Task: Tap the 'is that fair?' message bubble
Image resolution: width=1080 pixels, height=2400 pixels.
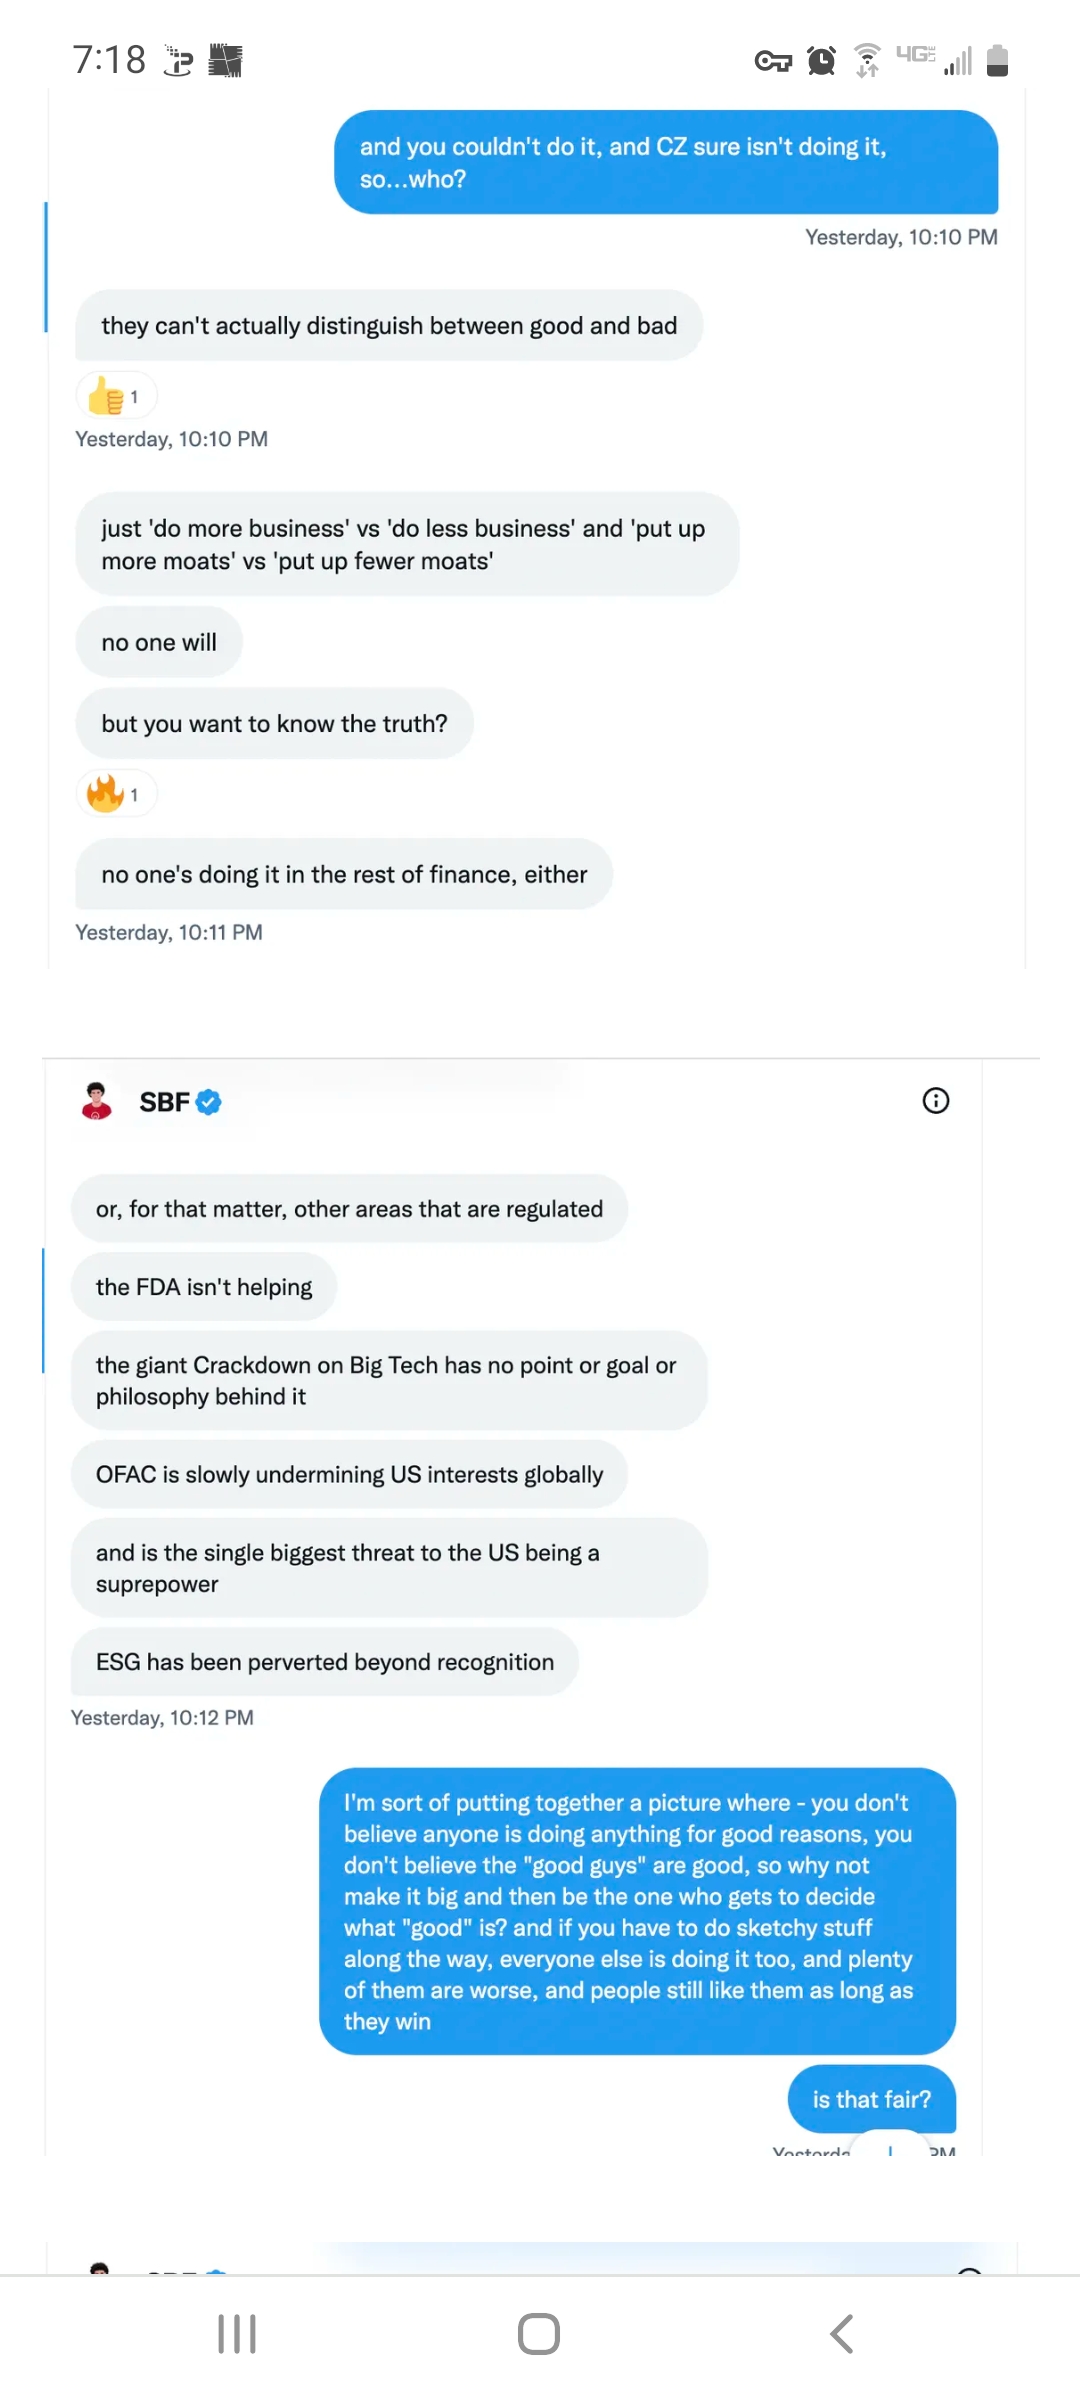Action: 871,2099
